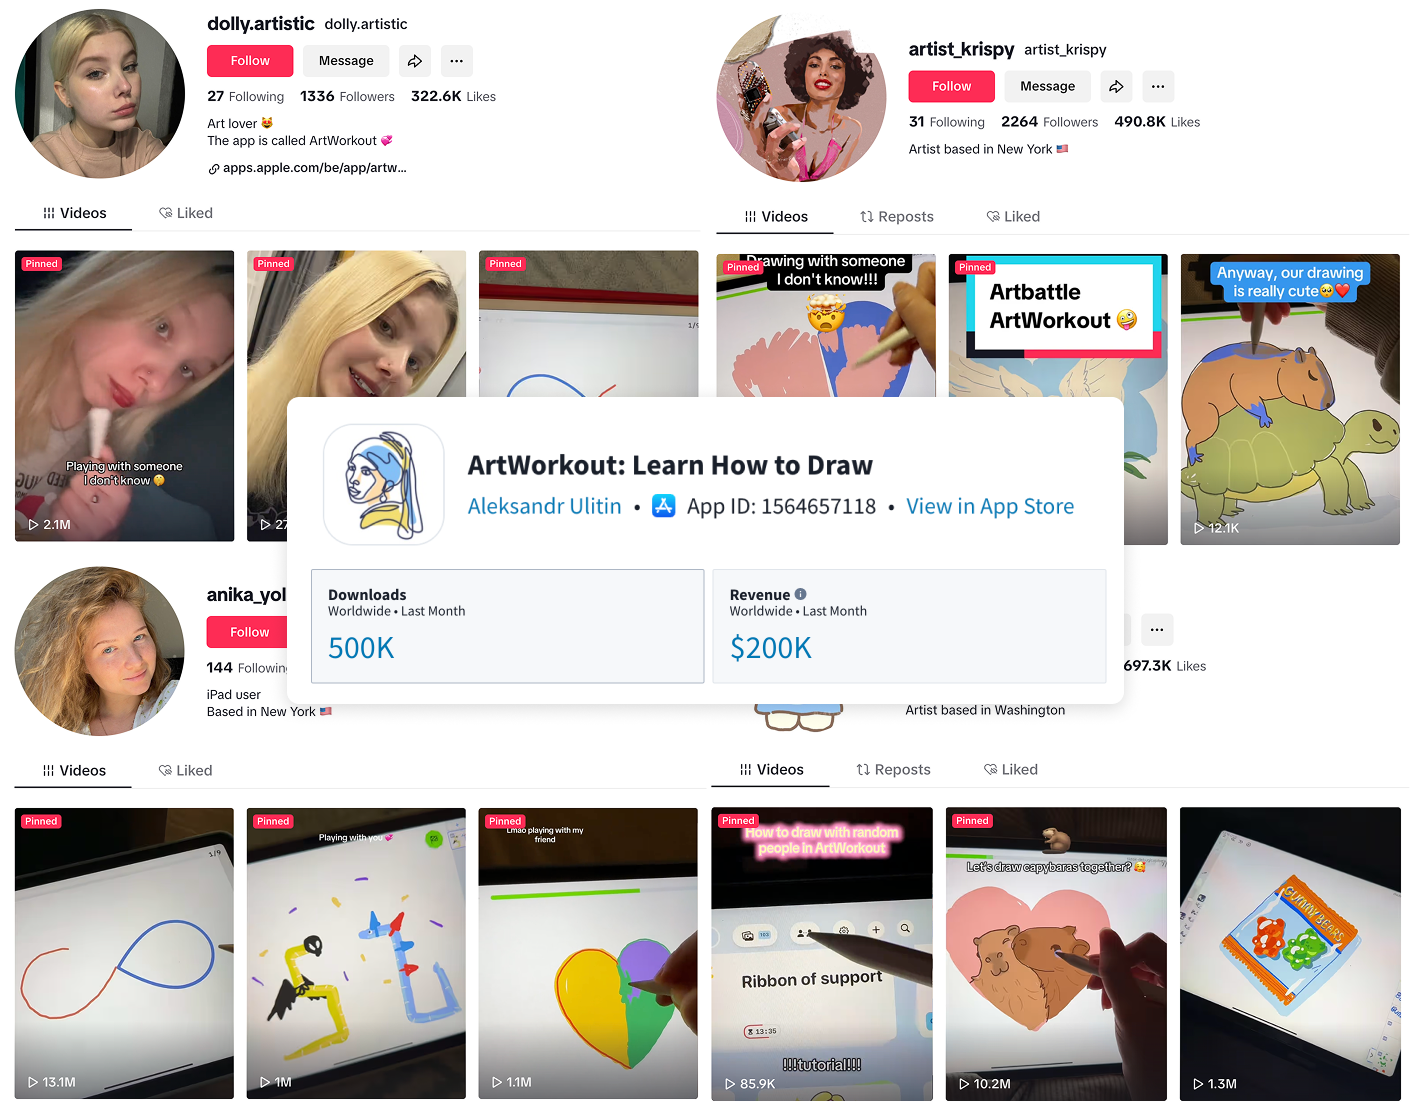This screenshot has height=1109, width=1410.
Task: Switch to Liked tab on dolly.artistic profile
Action: (x=186, y=213)
